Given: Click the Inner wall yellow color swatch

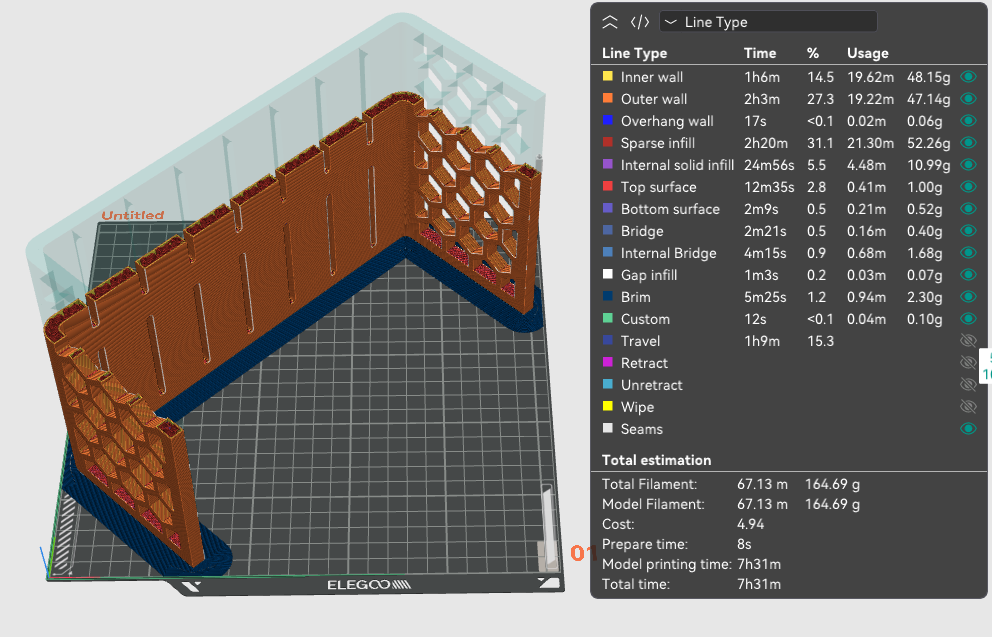Looking at the screenshot, I should (607, 77).
